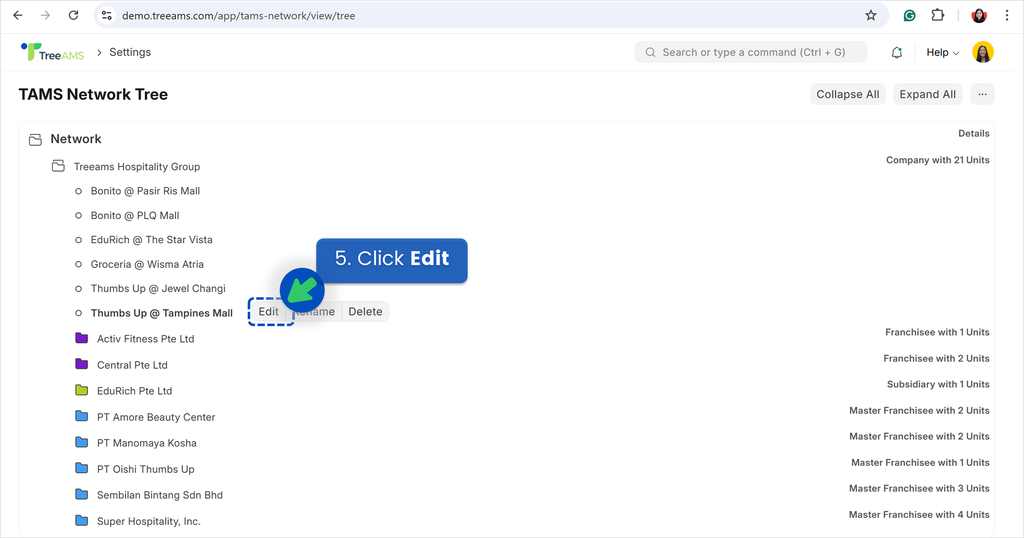
Task: Click the breadcrumb chevron before Settings
Action: click(x=99, y=52)
